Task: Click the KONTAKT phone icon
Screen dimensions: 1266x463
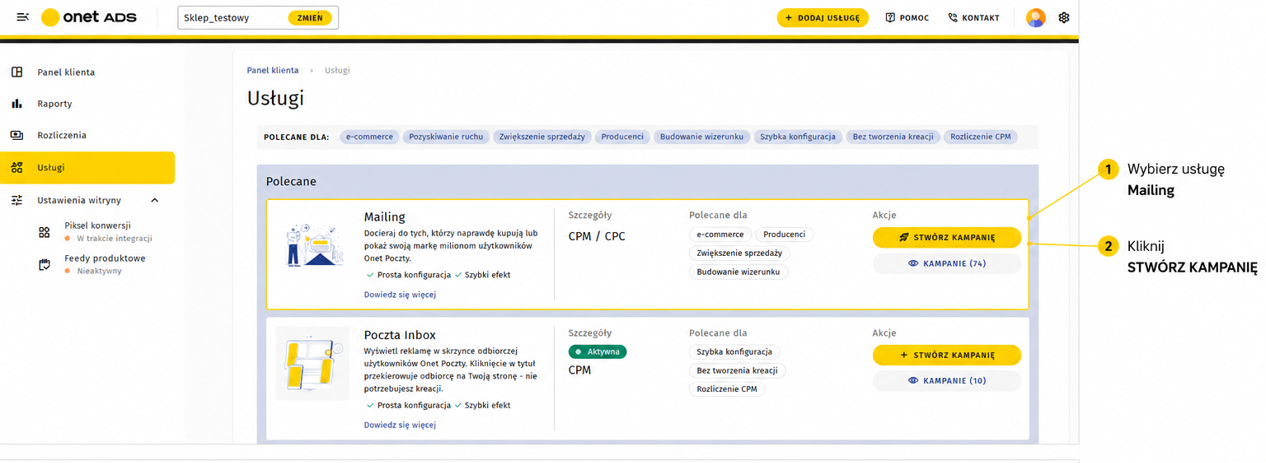Action: click(x=952, y=18)
